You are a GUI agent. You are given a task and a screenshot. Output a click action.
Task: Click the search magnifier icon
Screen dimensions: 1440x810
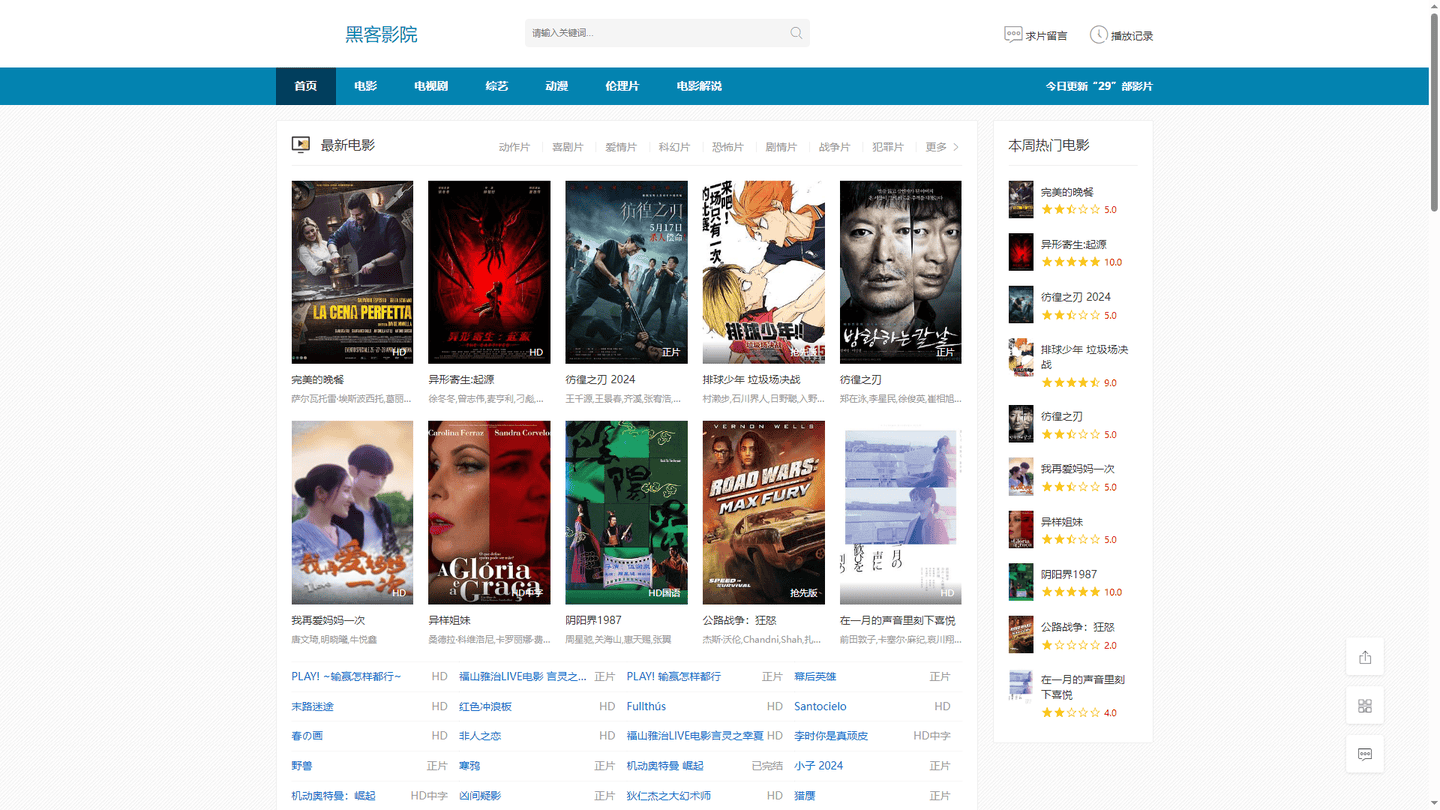coord(796,33)
